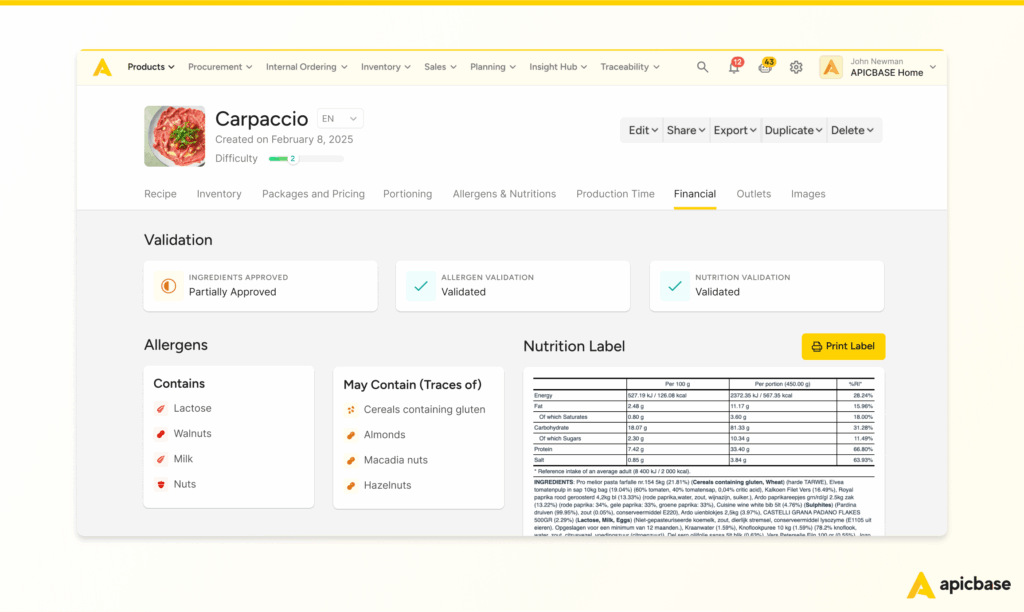Expand the EN language dropdown
The image size is (1024, 612).
pyautogui.click(x=340, y=119)
